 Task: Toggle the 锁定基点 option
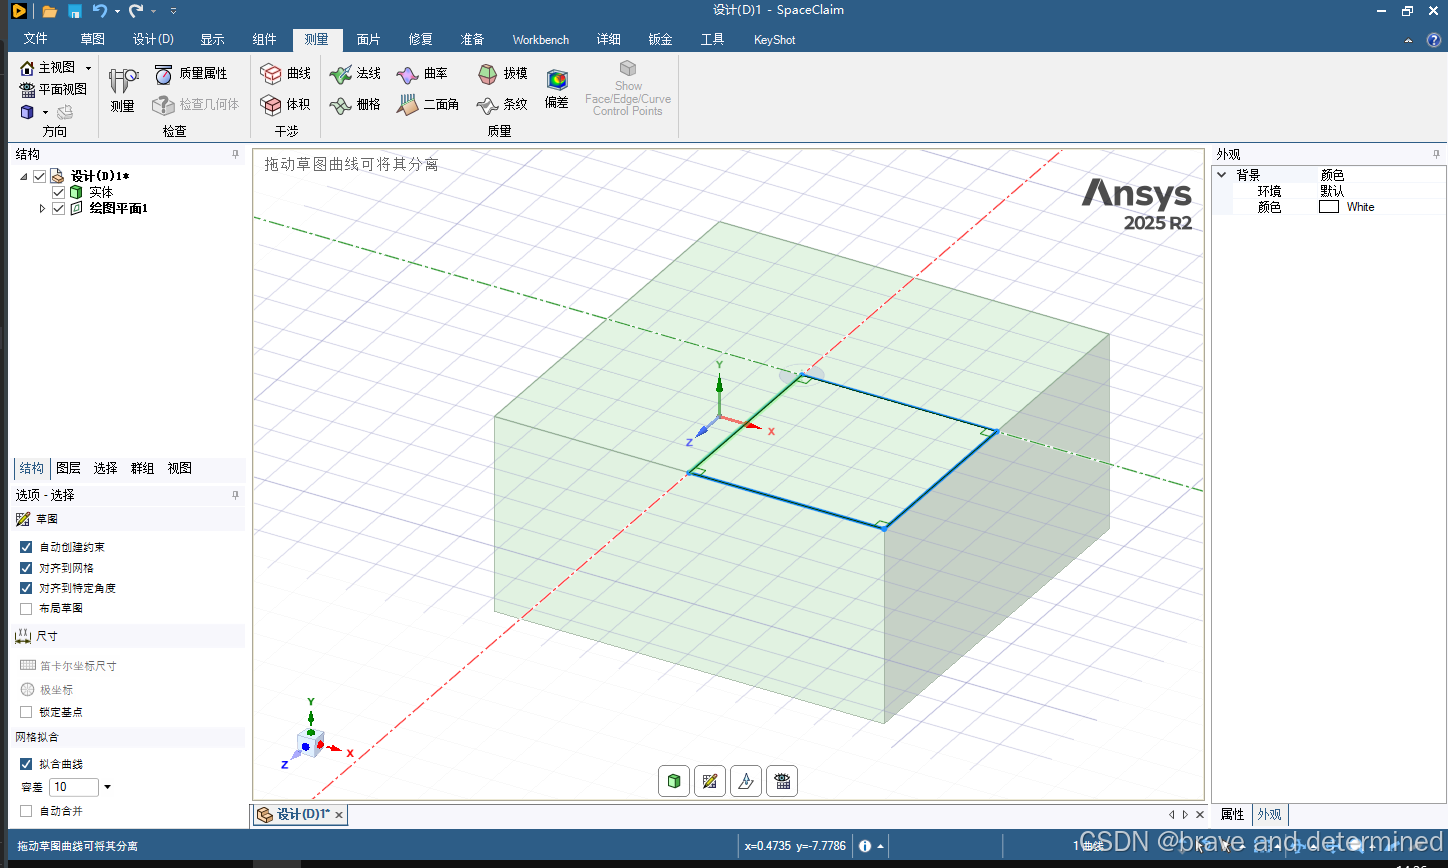[x=25, y=711]
